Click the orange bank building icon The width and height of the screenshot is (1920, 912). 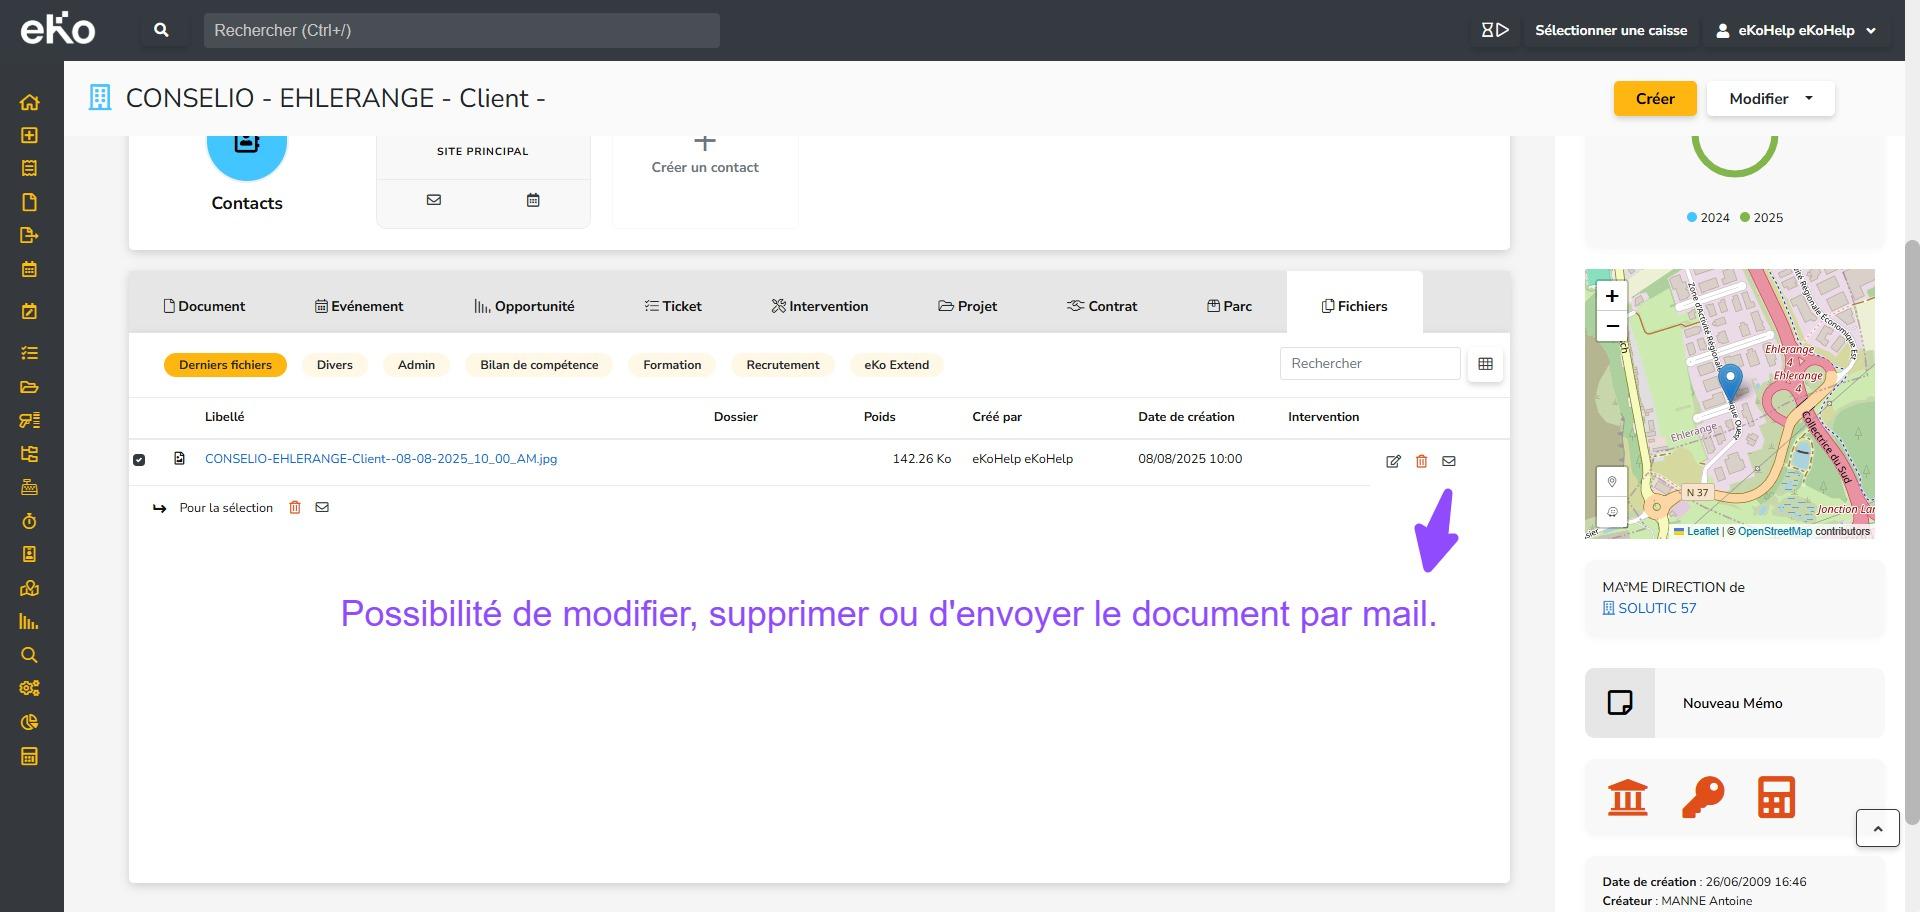pyautogui.click(x=1627, y=798)
